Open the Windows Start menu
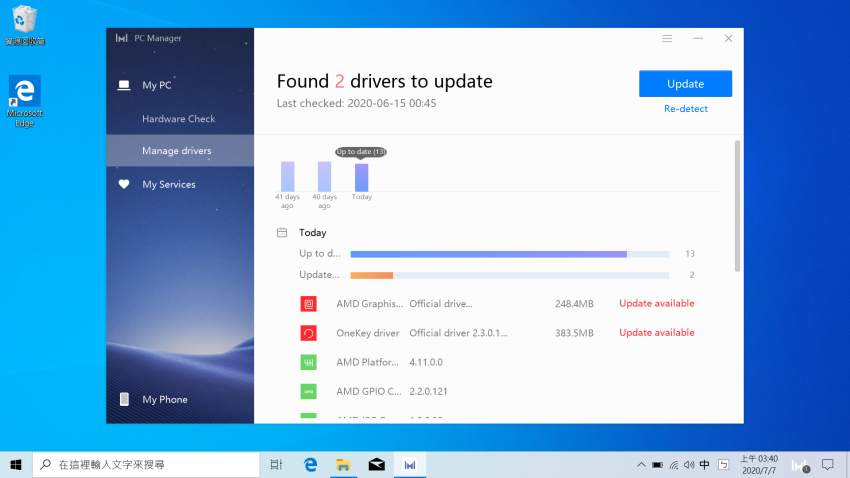Image resolution: width=850 pixels, height=478 pixels. 16,464
